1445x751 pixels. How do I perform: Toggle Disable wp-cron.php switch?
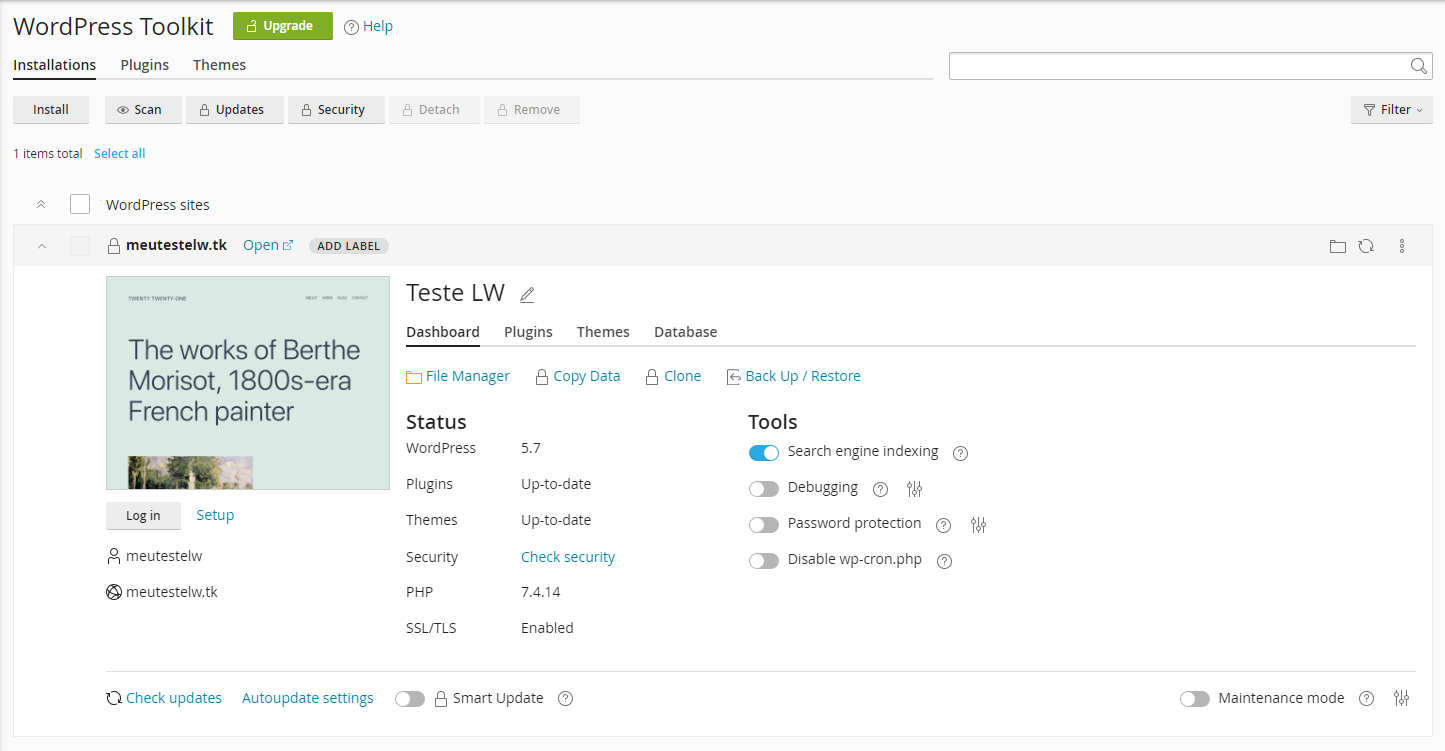[764, 561]
